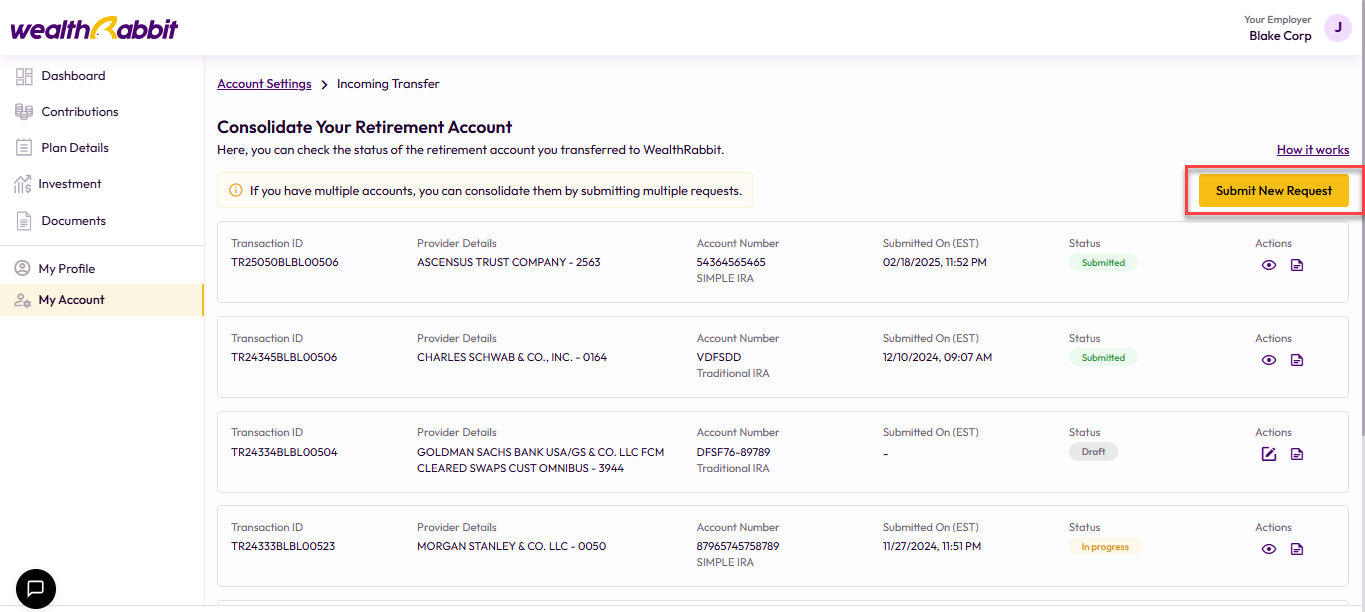Click the Draft status badge
This screenshot has width=1365, height=612.
pos(1093,452)
